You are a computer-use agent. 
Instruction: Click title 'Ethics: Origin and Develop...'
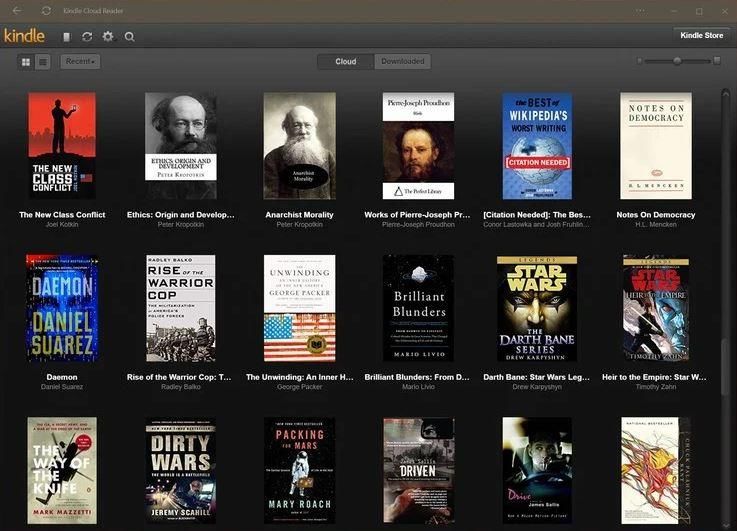[x=180, y=215]
